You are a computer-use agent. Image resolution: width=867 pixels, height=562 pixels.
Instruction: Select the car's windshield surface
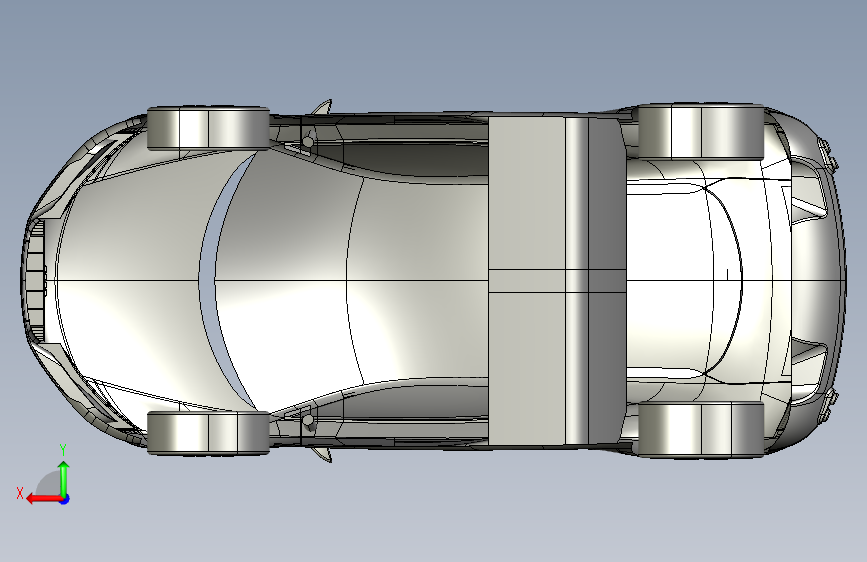click(282, 279)
